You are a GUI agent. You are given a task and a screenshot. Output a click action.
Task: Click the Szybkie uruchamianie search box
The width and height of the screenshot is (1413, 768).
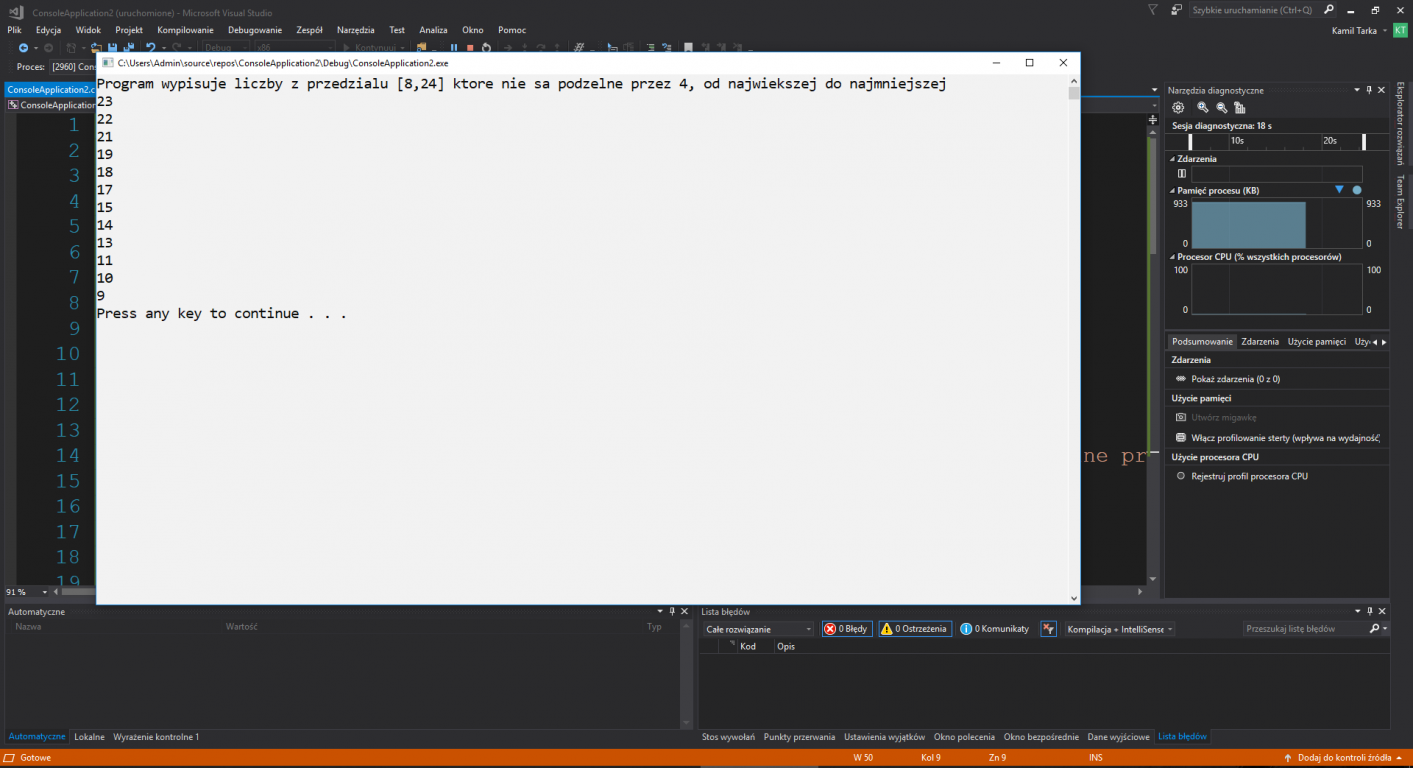click(1255, 9)
